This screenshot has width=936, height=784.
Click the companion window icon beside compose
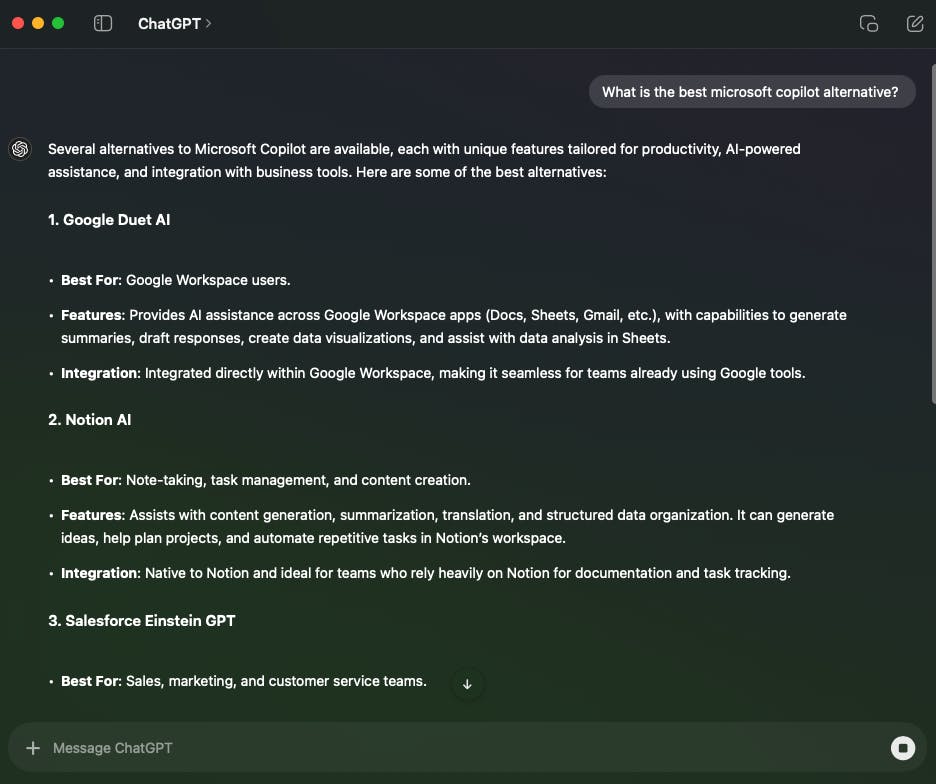point(868,24)
